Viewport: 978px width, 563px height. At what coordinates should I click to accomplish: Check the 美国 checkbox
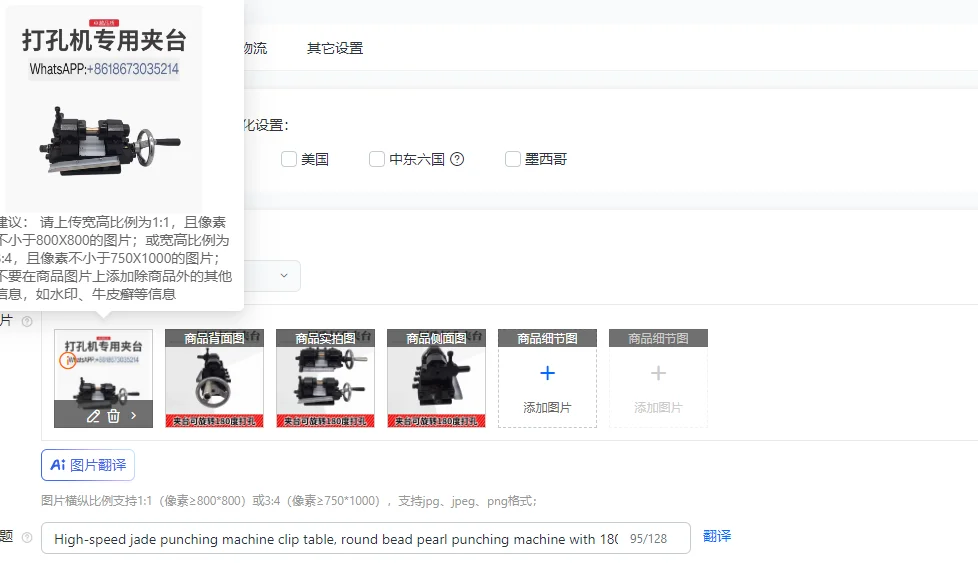pos(289,159)
